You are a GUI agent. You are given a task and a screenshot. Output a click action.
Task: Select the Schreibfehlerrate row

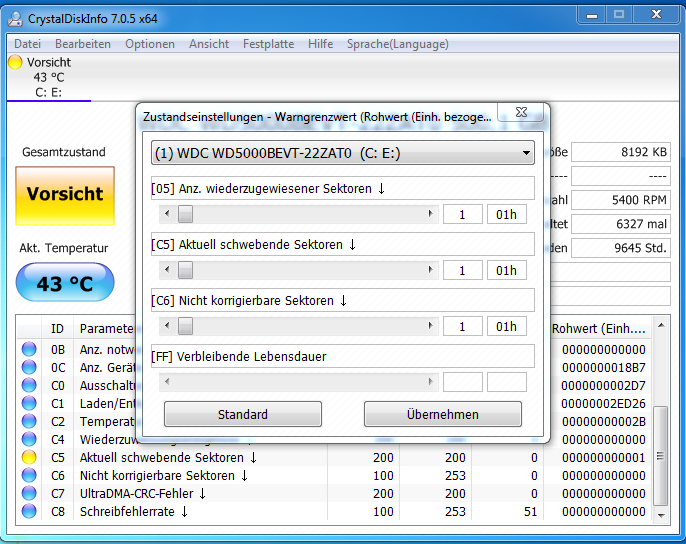click(334, 511)
